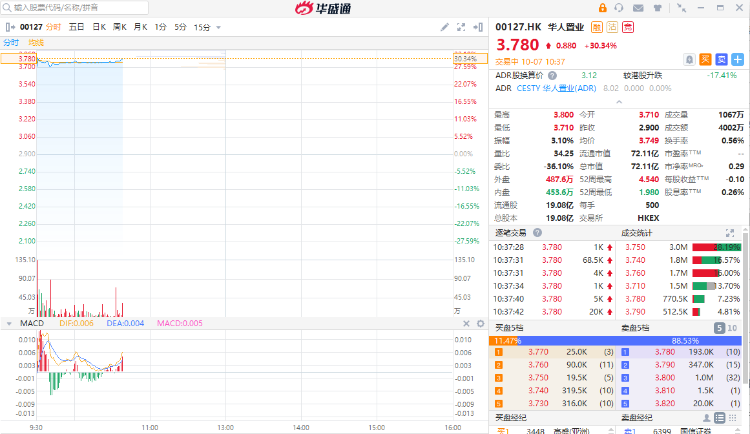
Task: Click the compact-mode shrink arrows icon
Action: click(682, 8)
